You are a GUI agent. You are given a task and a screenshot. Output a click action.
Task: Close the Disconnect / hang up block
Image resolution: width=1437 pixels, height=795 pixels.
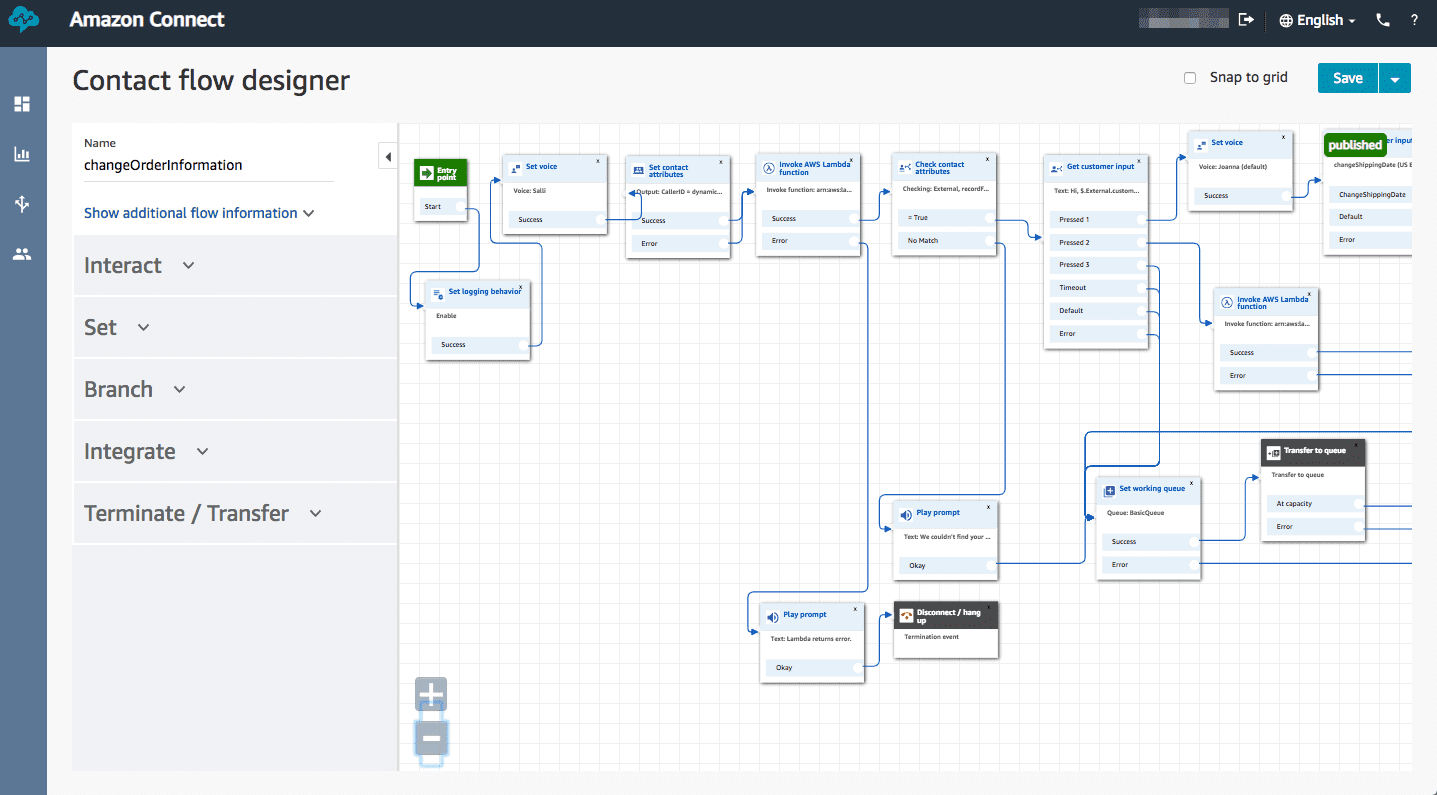tap(989, 606)
